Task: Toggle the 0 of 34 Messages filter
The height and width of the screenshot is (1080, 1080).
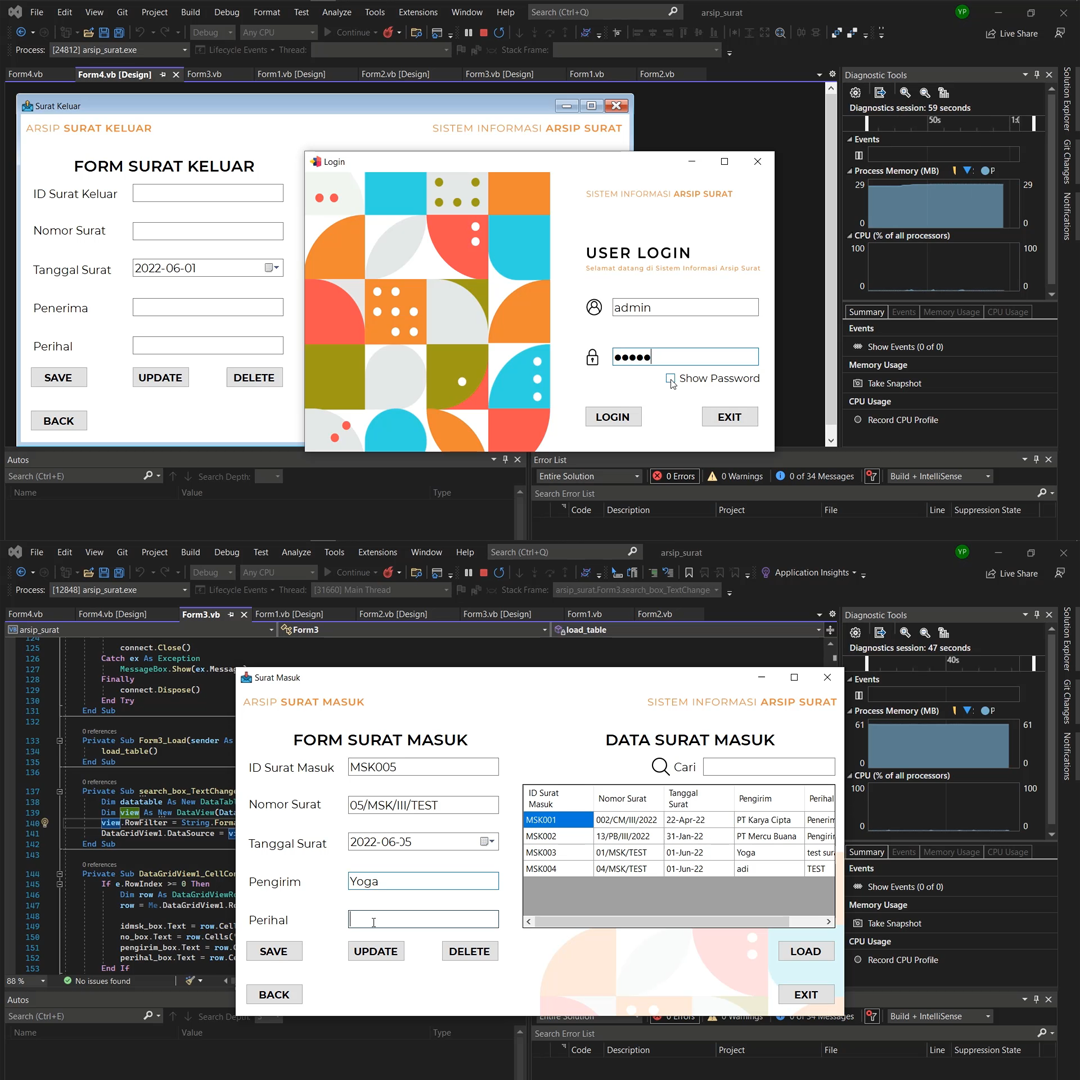Action: click(814, 476)
